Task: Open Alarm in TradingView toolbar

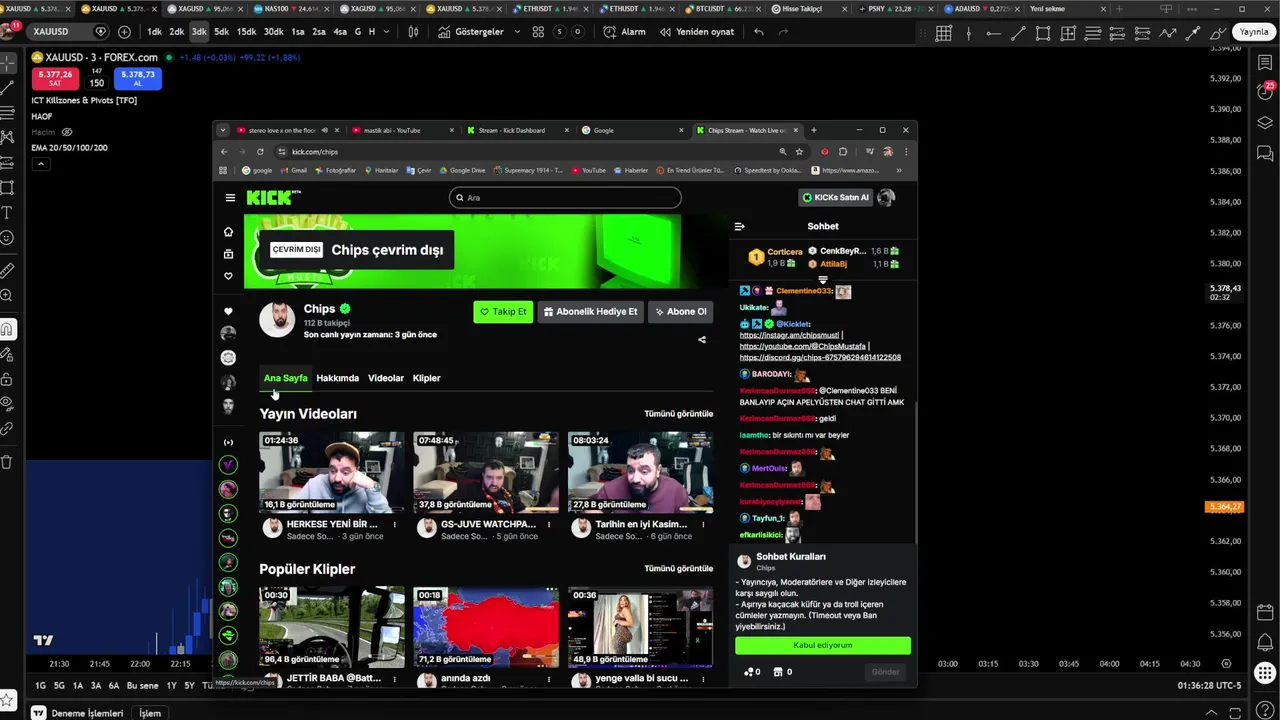Action: tap(624, 32)
